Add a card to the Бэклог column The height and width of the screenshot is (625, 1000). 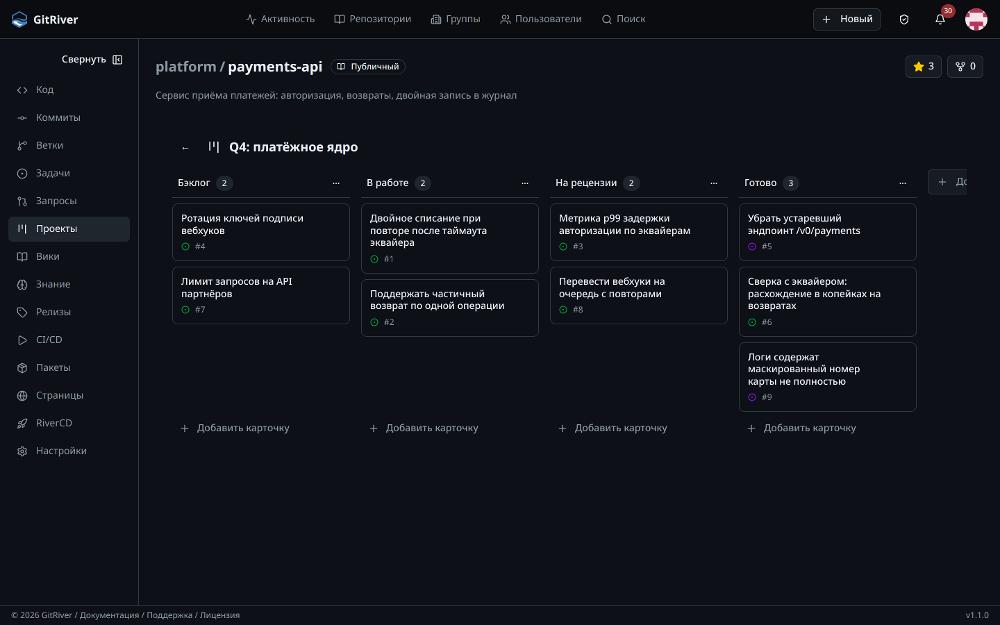pyautogui.click(x=235, y=428)
